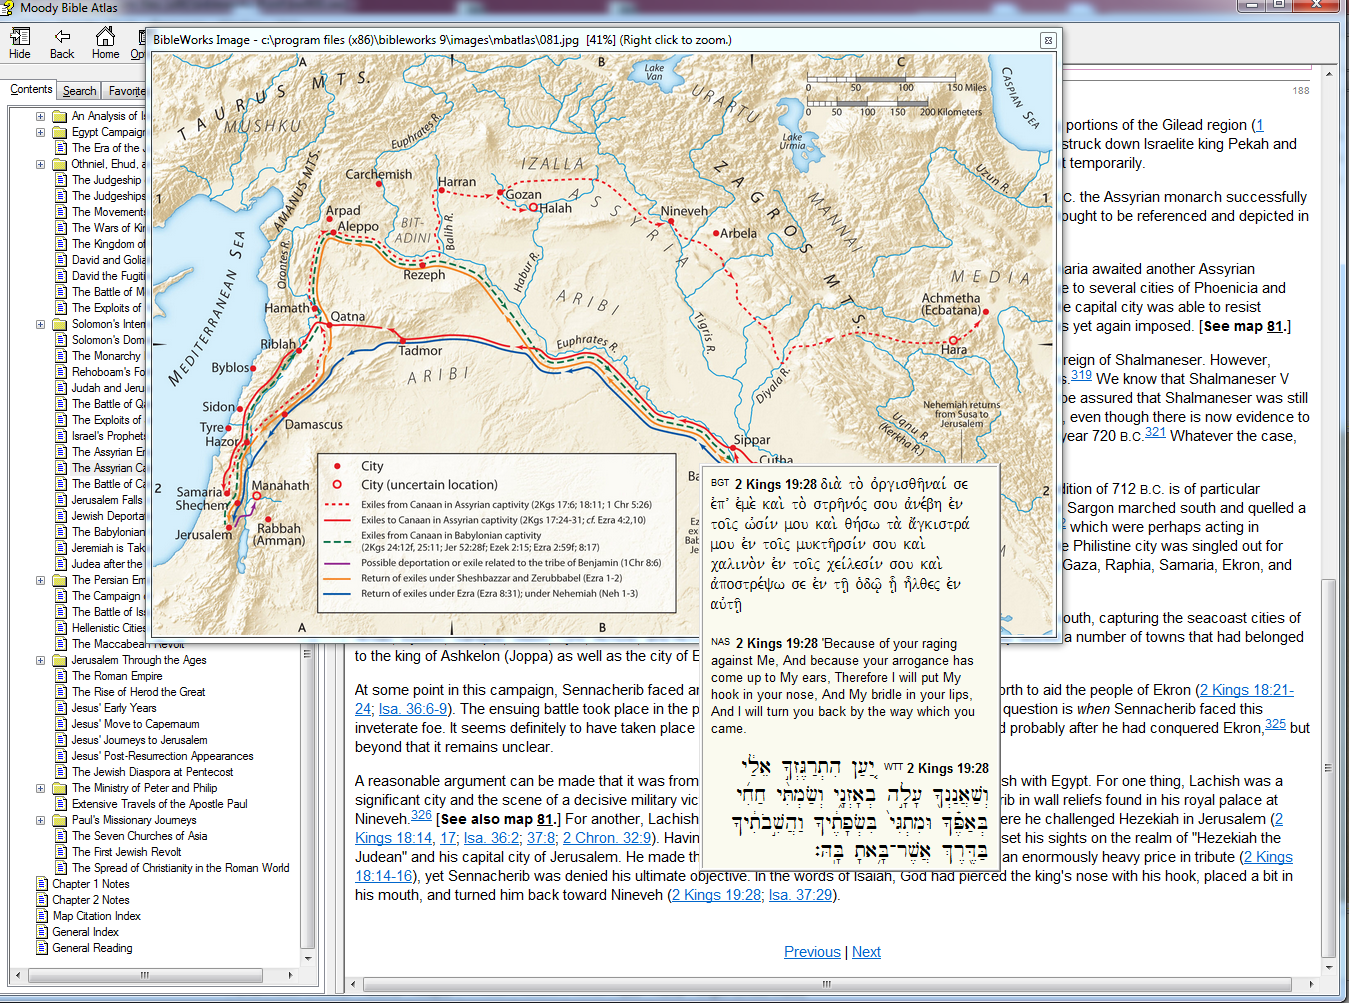Select The Seven Churches of Asia entry
1349x1003 pixels.
(139, 836)
